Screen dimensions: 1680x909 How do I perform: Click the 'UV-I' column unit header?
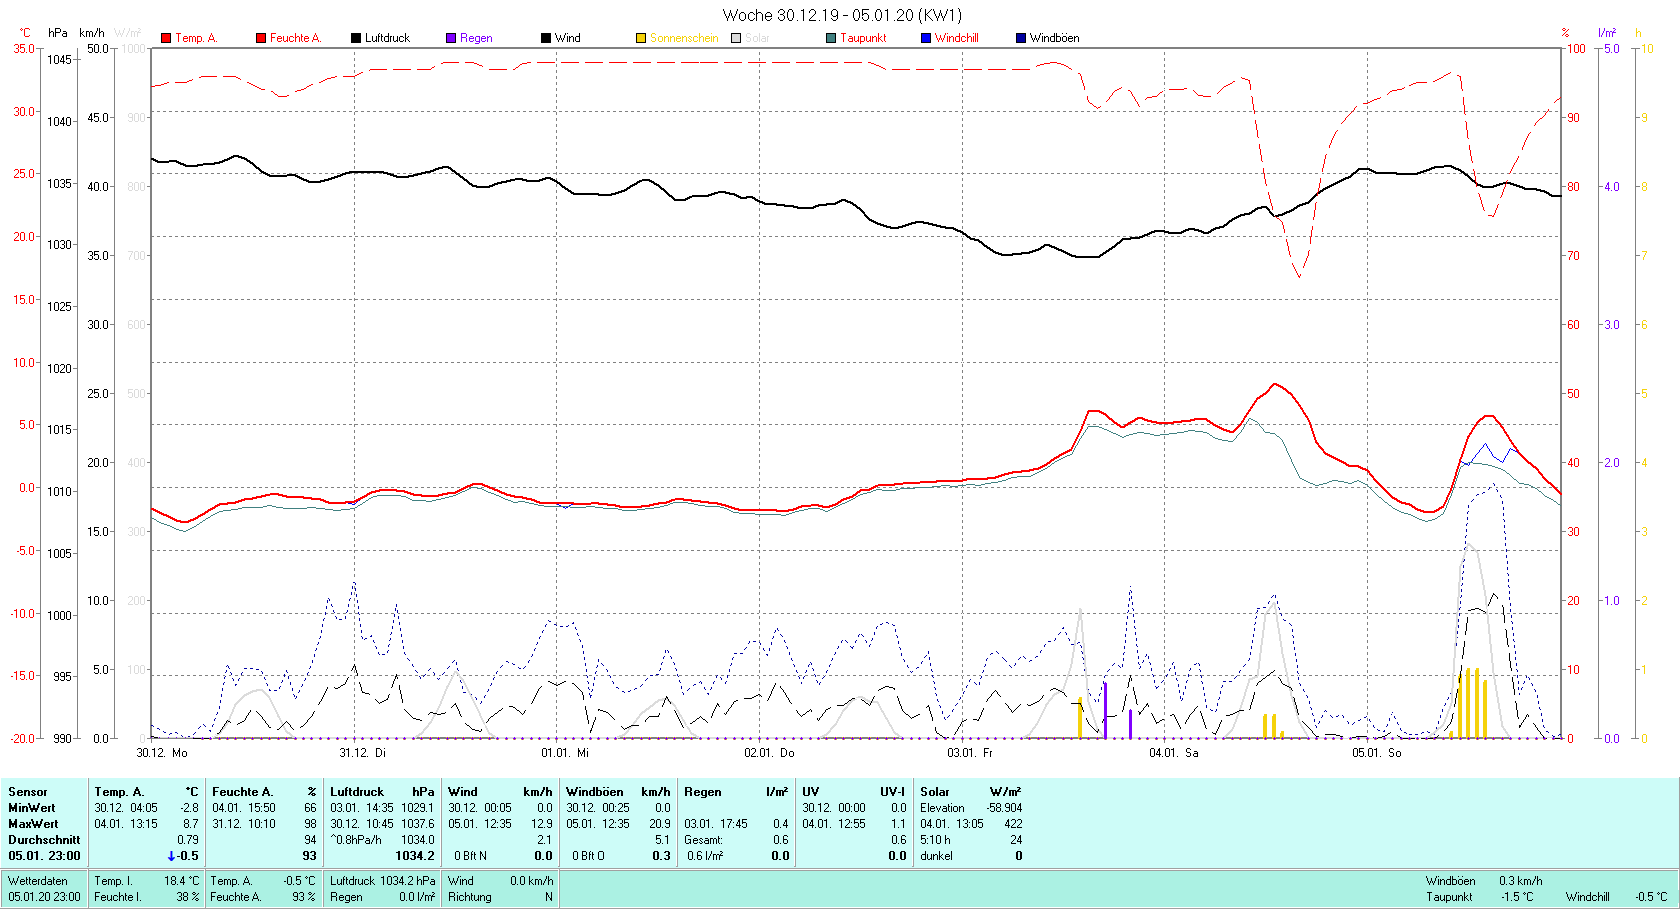(x=893, y=792)
